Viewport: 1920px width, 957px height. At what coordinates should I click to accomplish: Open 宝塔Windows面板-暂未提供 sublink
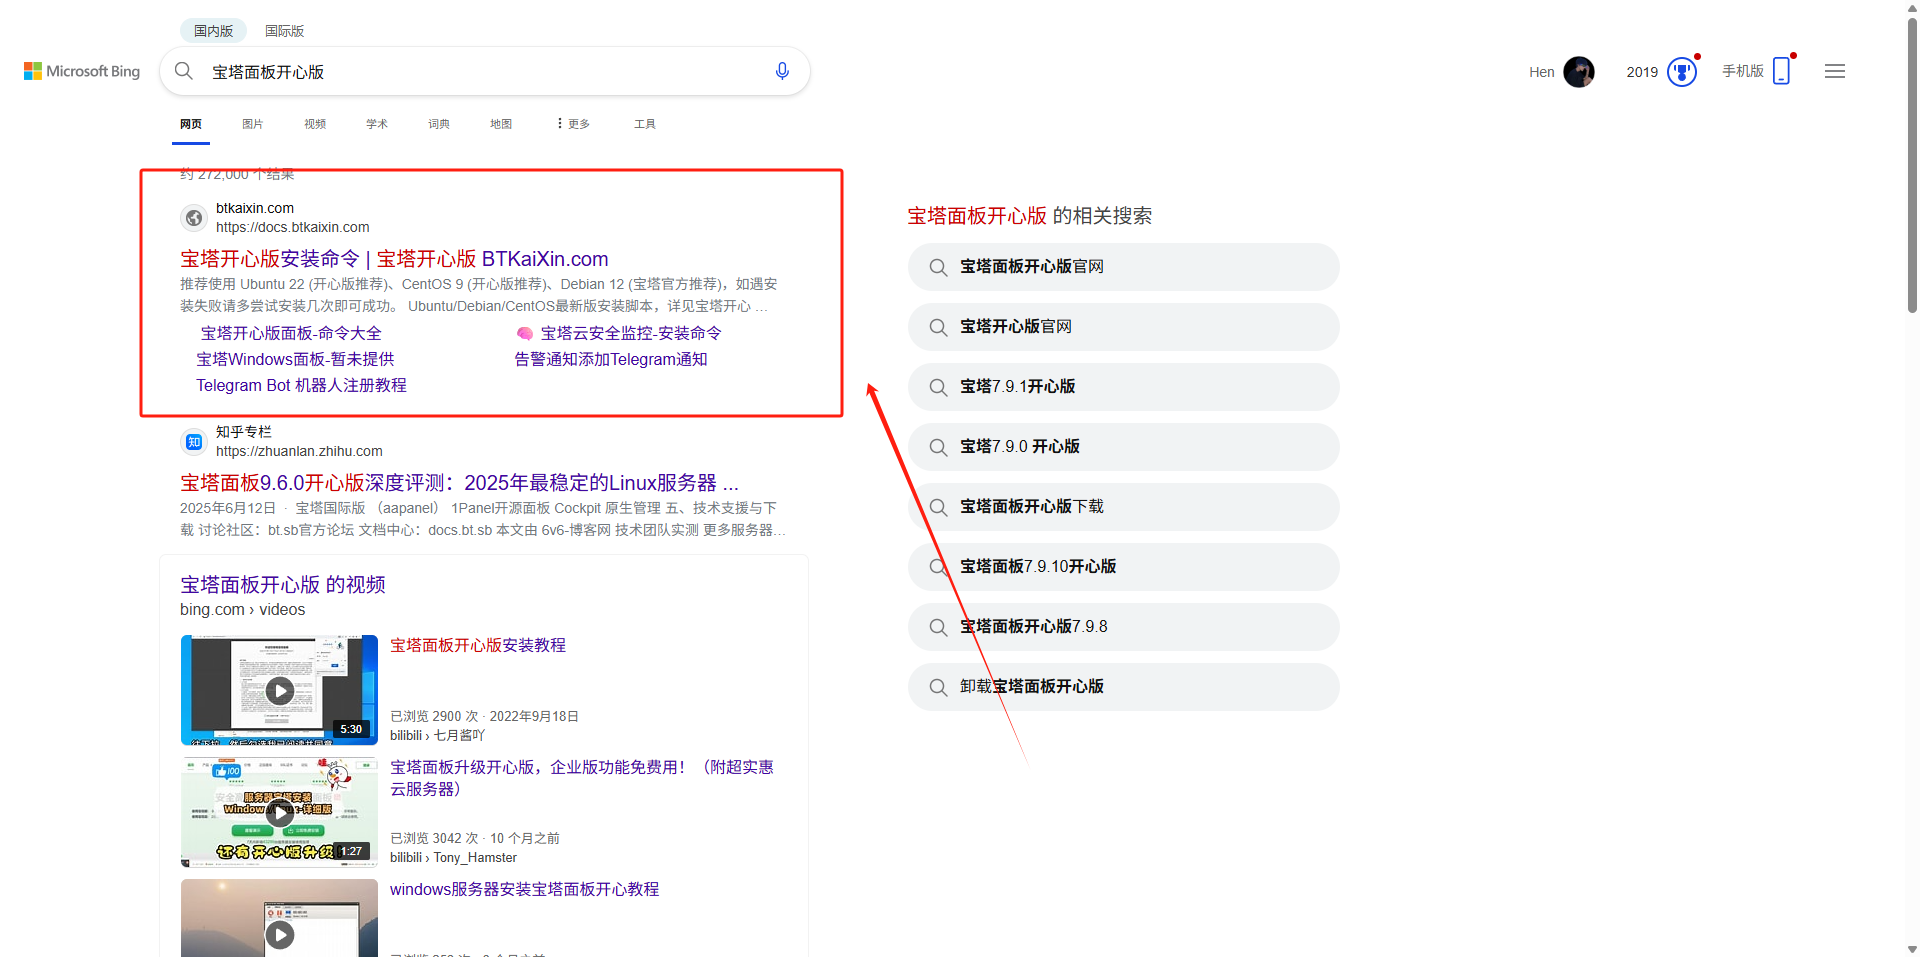click(x=295, y=359)
